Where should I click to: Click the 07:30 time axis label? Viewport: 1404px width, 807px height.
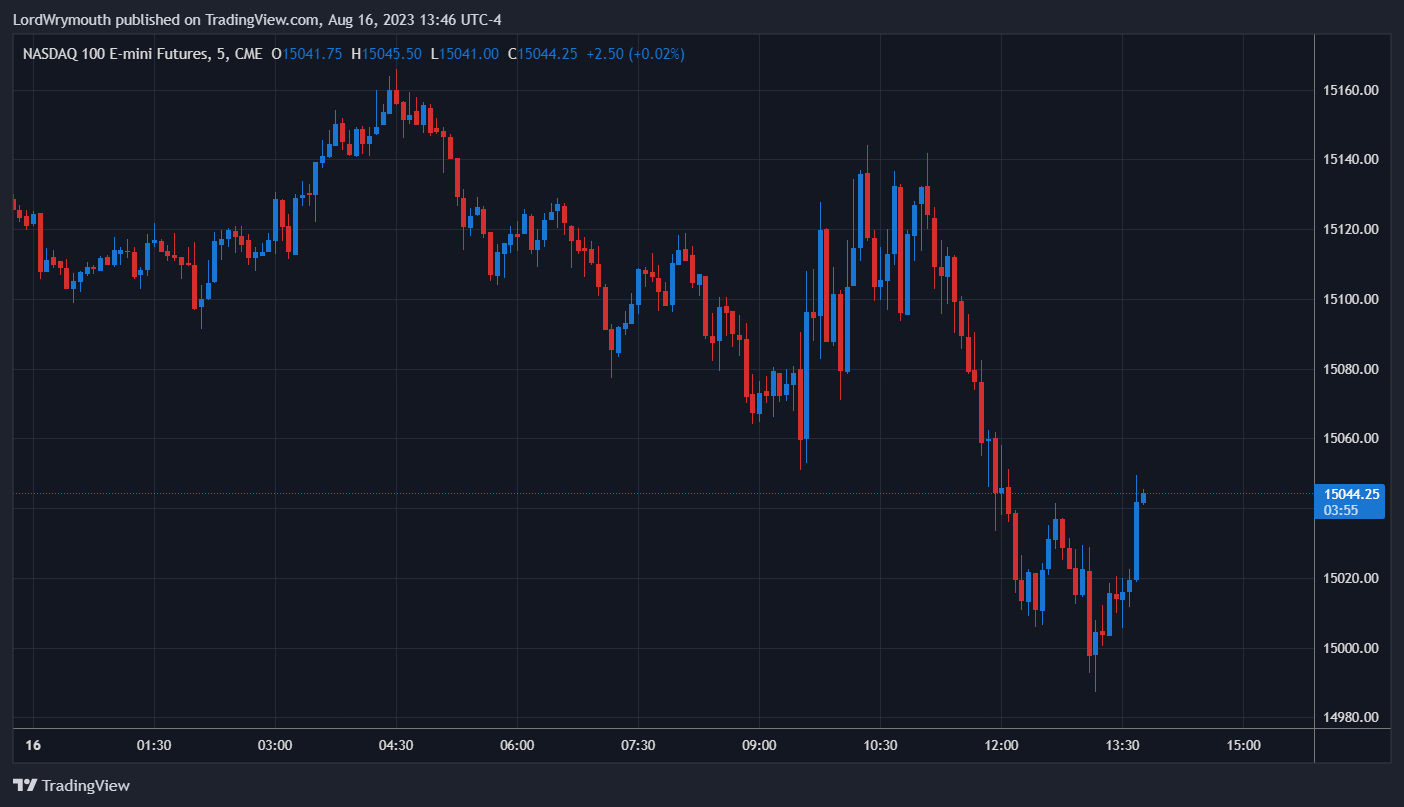pos(638,745)
